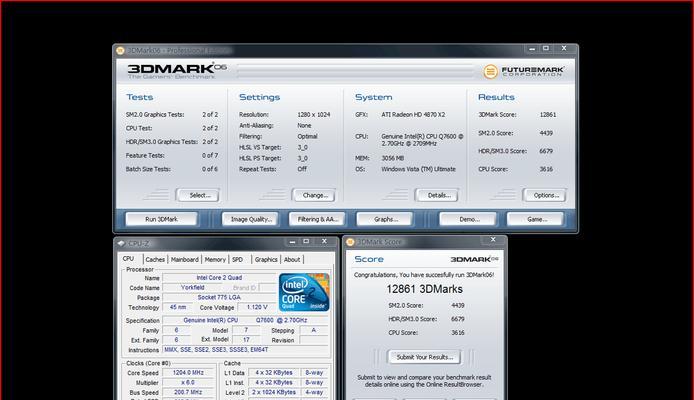Click the CPU Score '3616' in Results panel
Viewport: 694px width, 400px height.
(546, 169)
